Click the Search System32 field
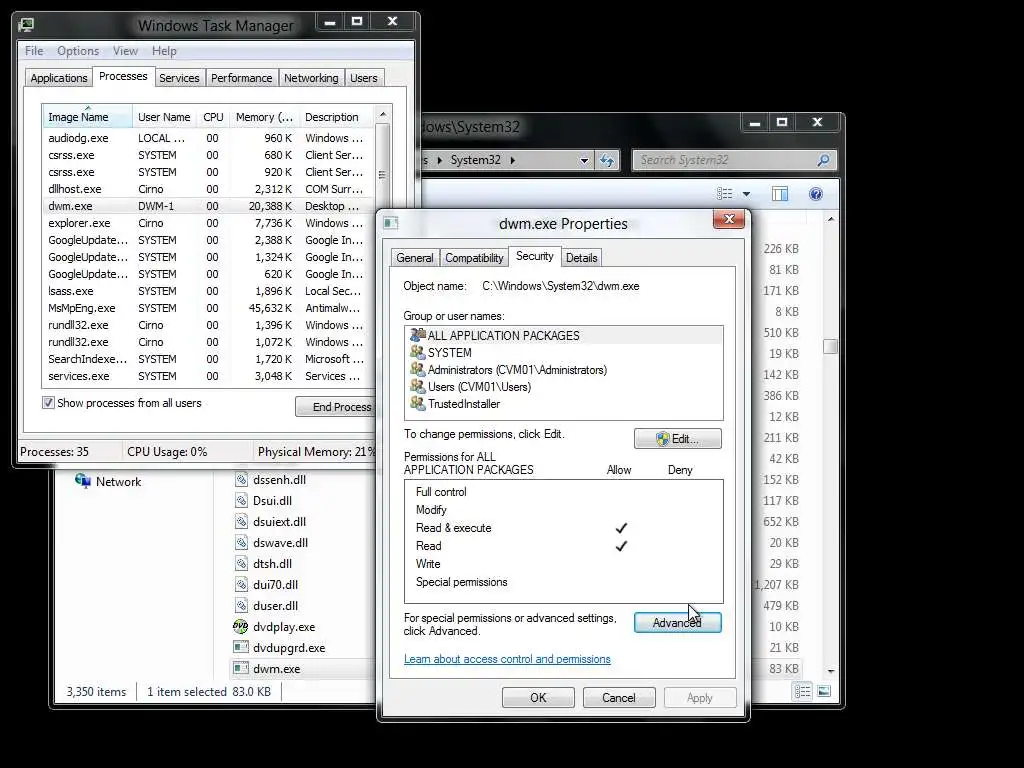This screenshot has width=1024, height=768. pos(734,160)
